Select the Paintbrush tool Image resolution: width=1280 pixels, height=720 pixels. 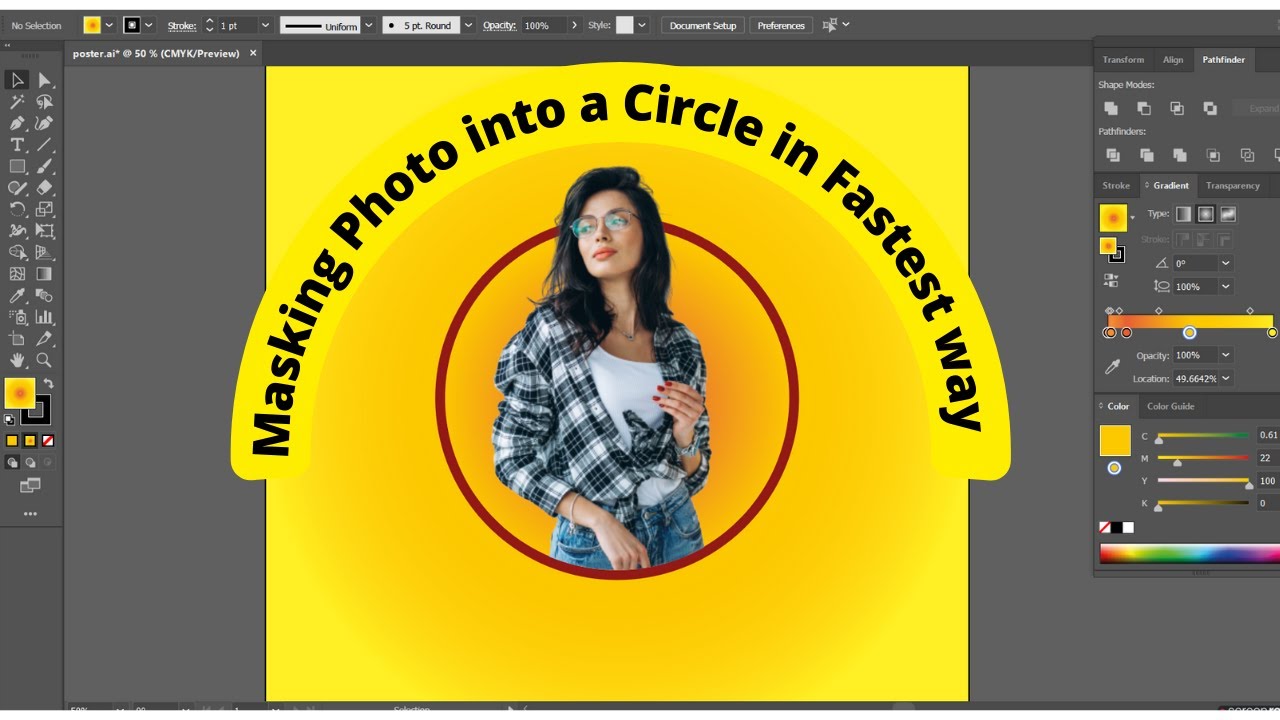coord(44,166)
